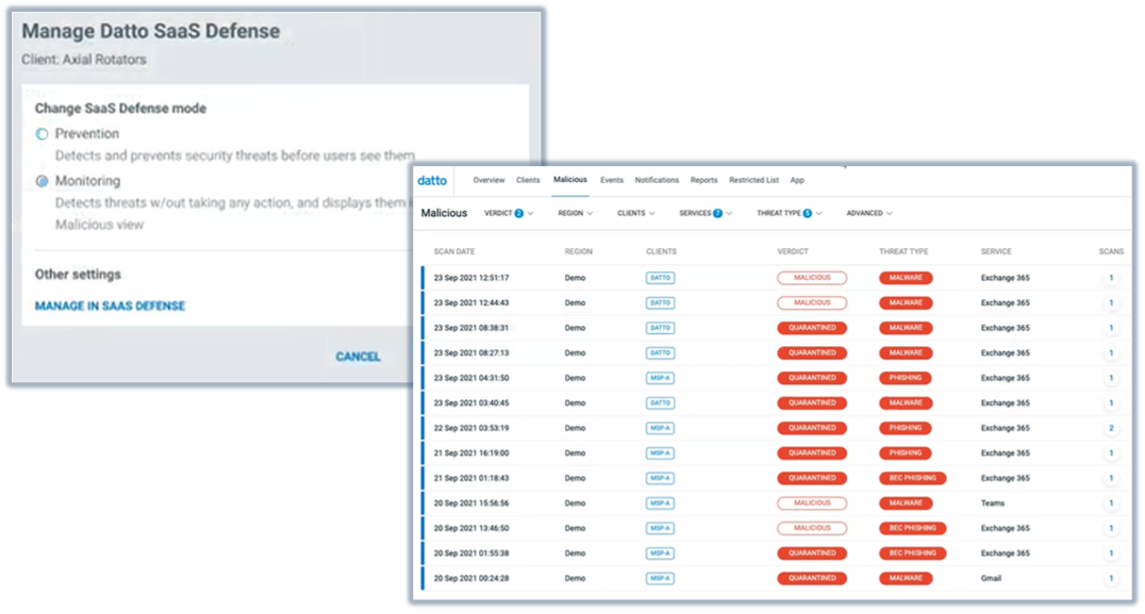Click the VERDICT column header
1145x614 pixels.
click(x=793, y=252)
